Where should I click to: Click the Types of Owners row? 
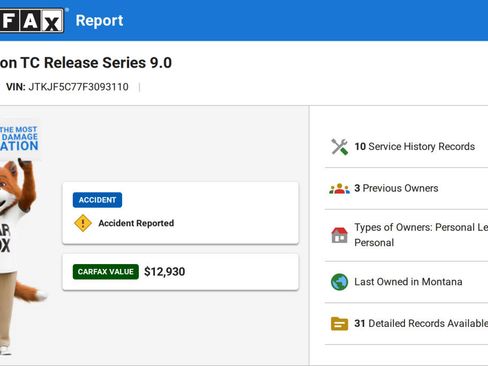(406, 235)
